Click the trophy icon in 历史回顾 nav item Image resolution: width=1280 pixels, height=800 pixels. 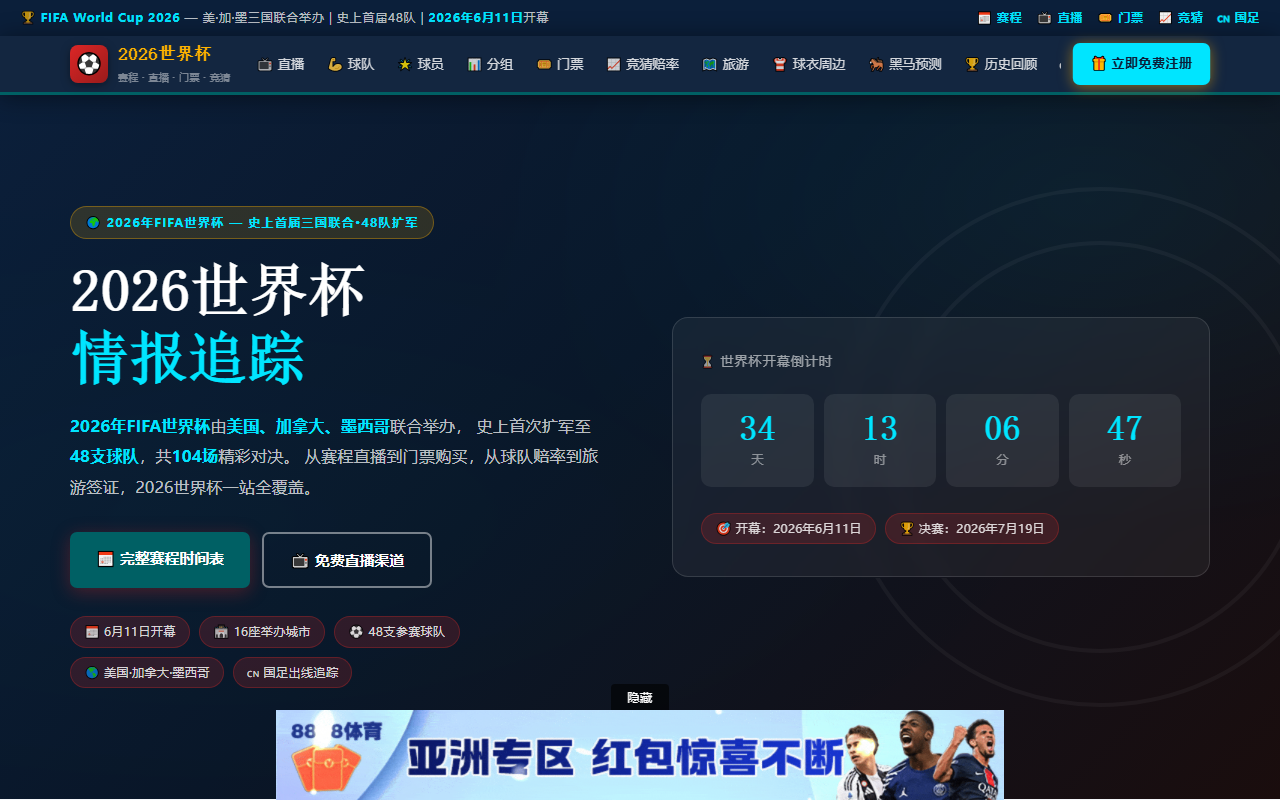click(972, 64)
